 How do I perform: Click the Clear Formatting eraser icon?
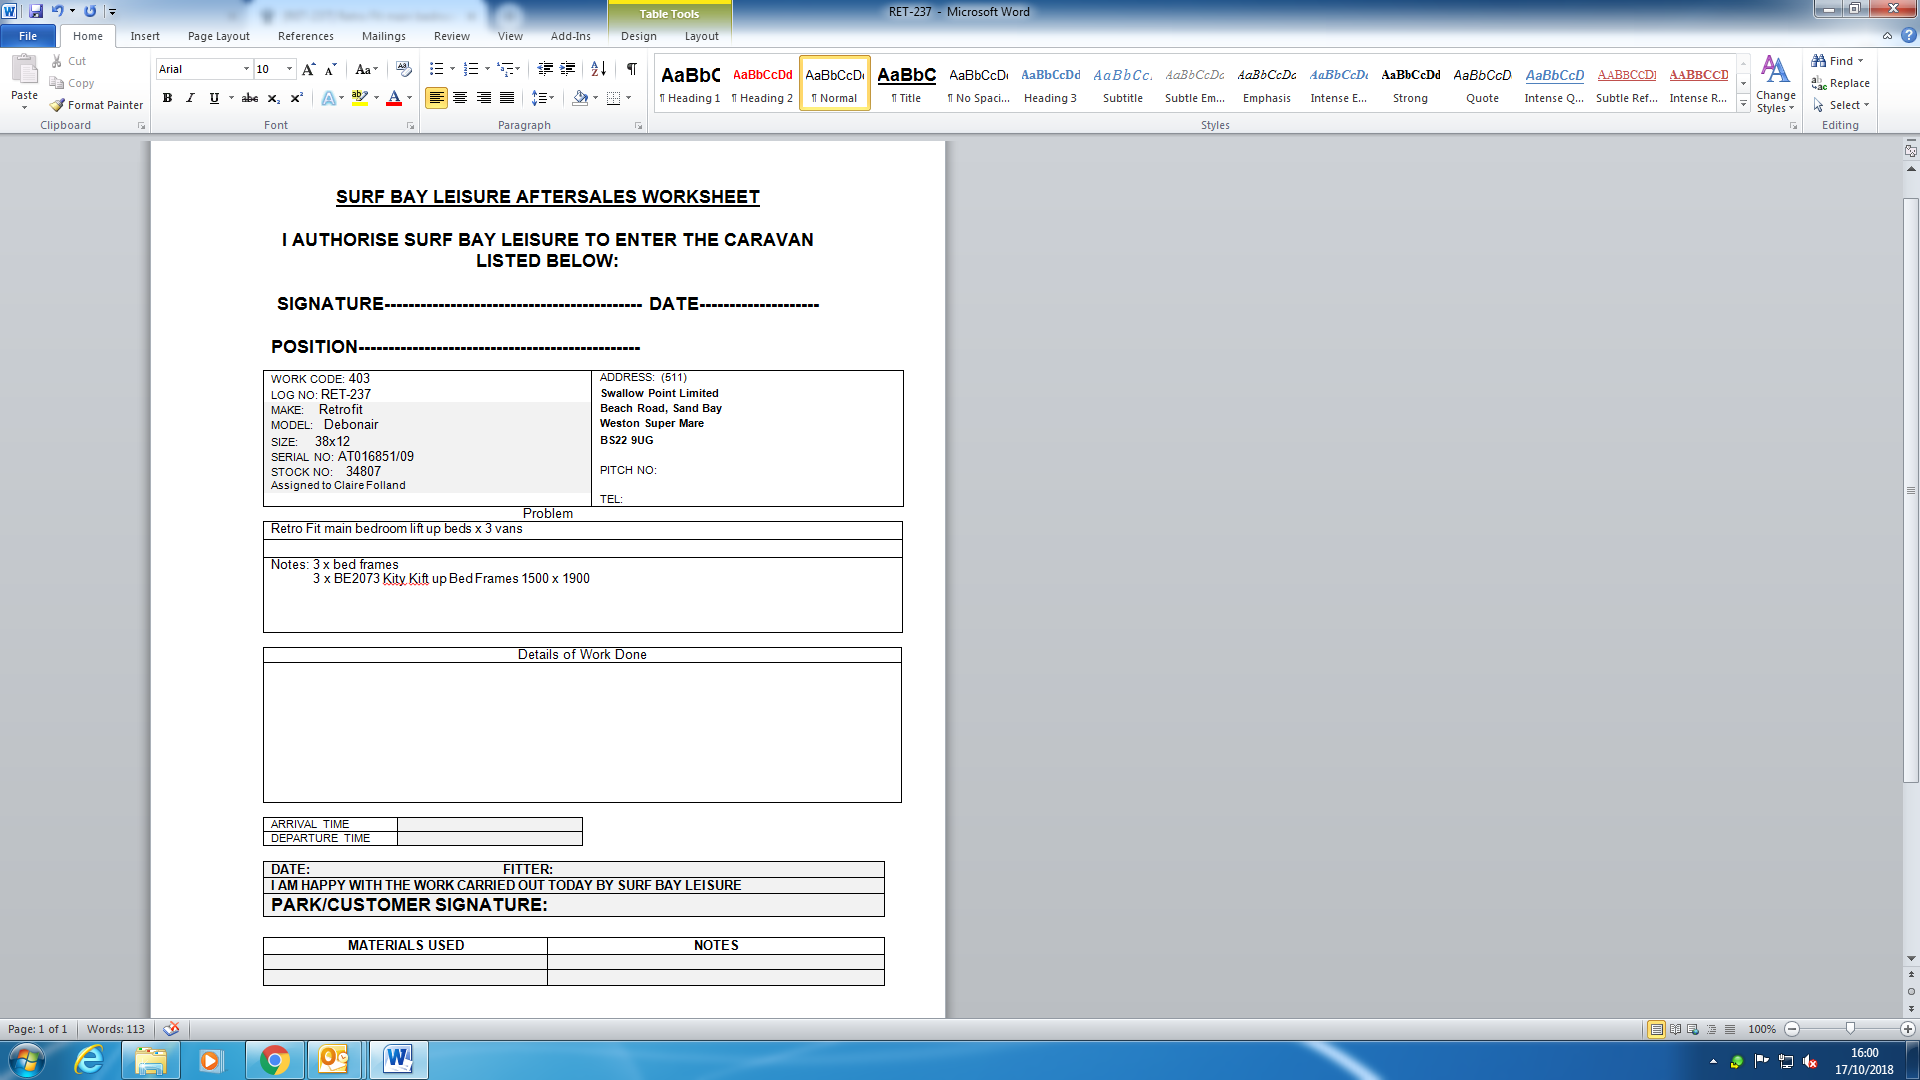point(404,69)
